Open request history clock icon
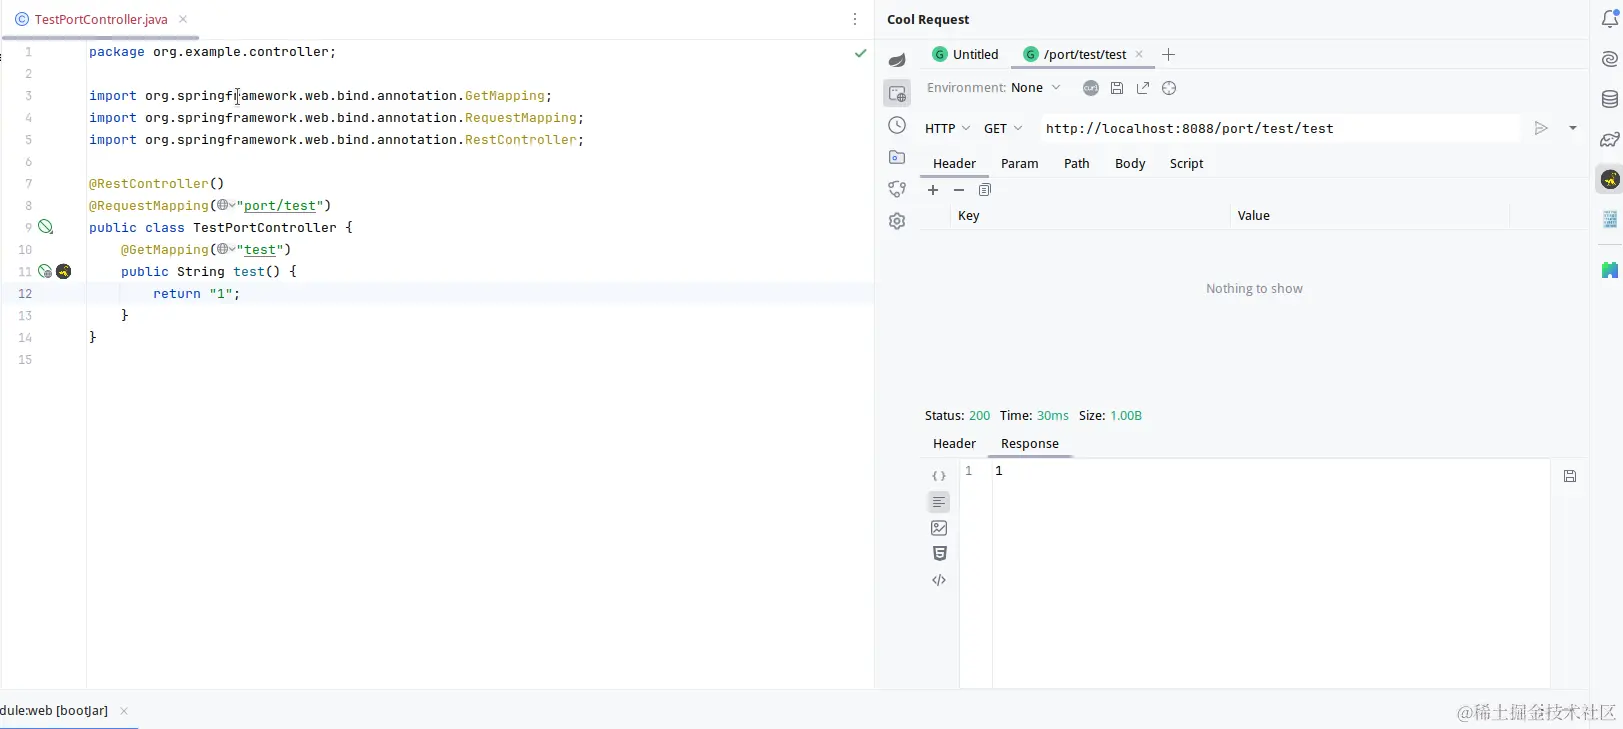The height and width of the screenshot is (729, 1623). point(897,125)
